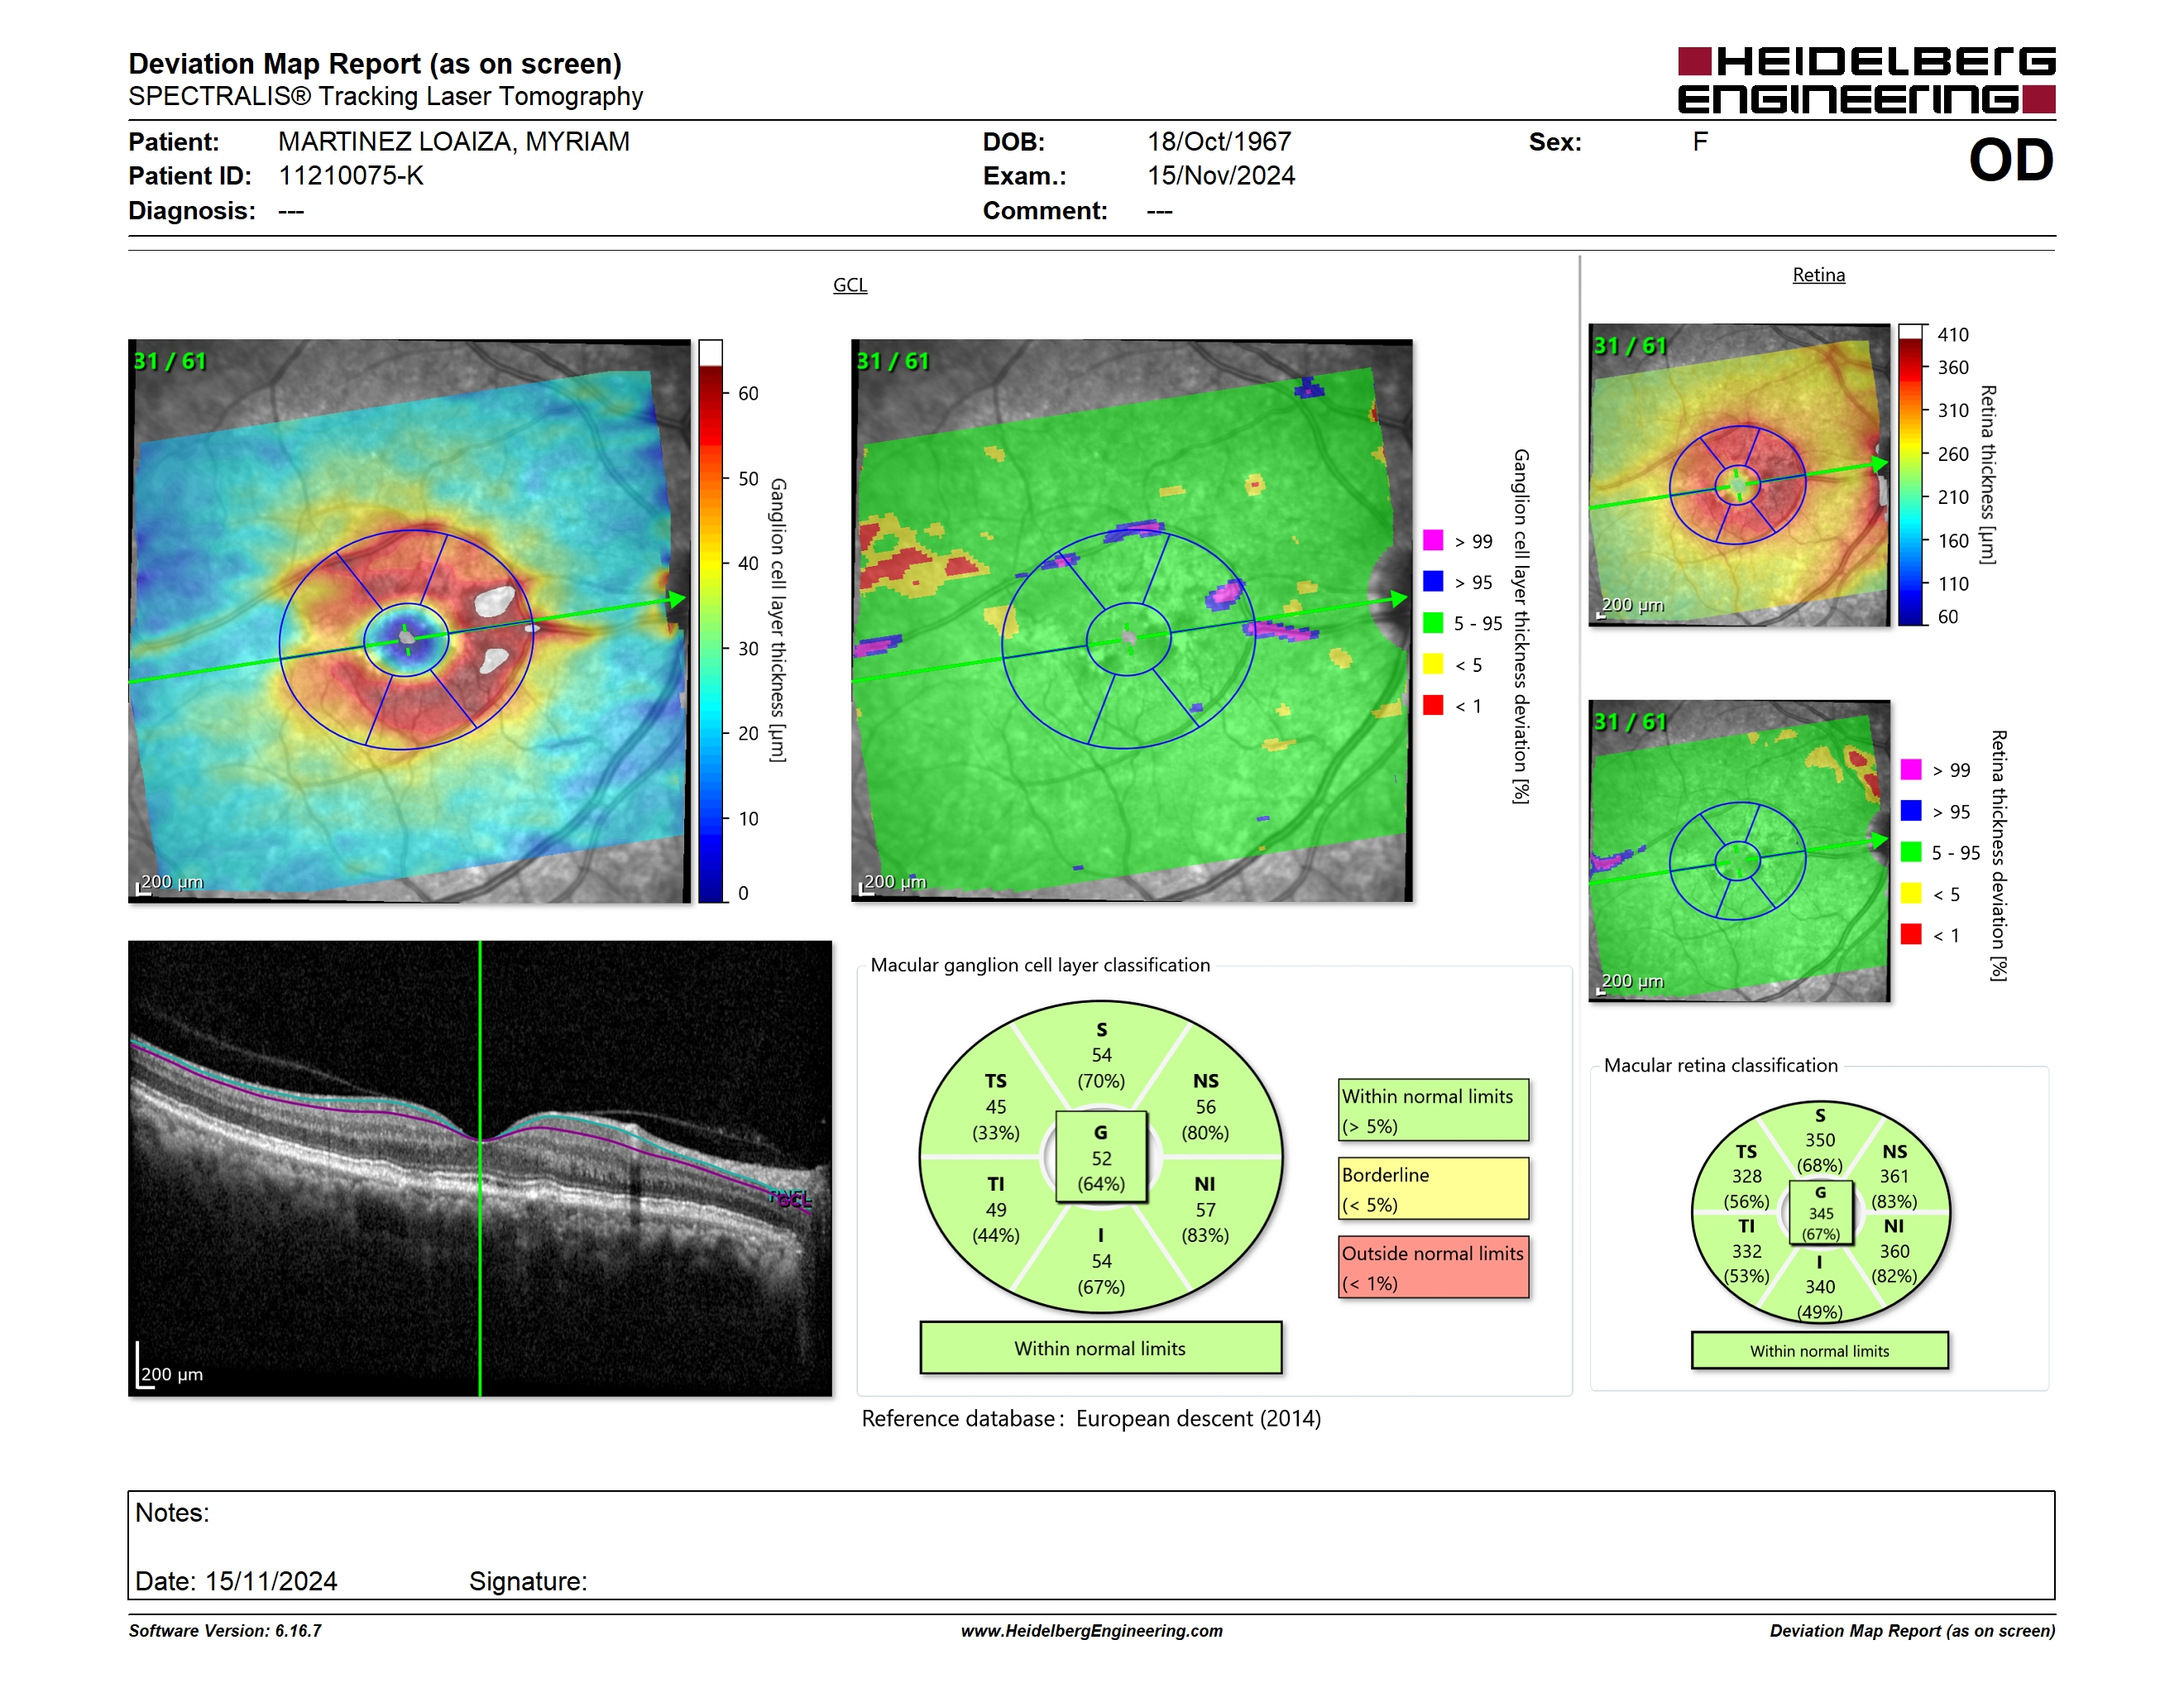Screen dimensions: 2184x1688
Task: Open the www.HeidelbergEngineering.com link
Action: pos(1091,1631)
